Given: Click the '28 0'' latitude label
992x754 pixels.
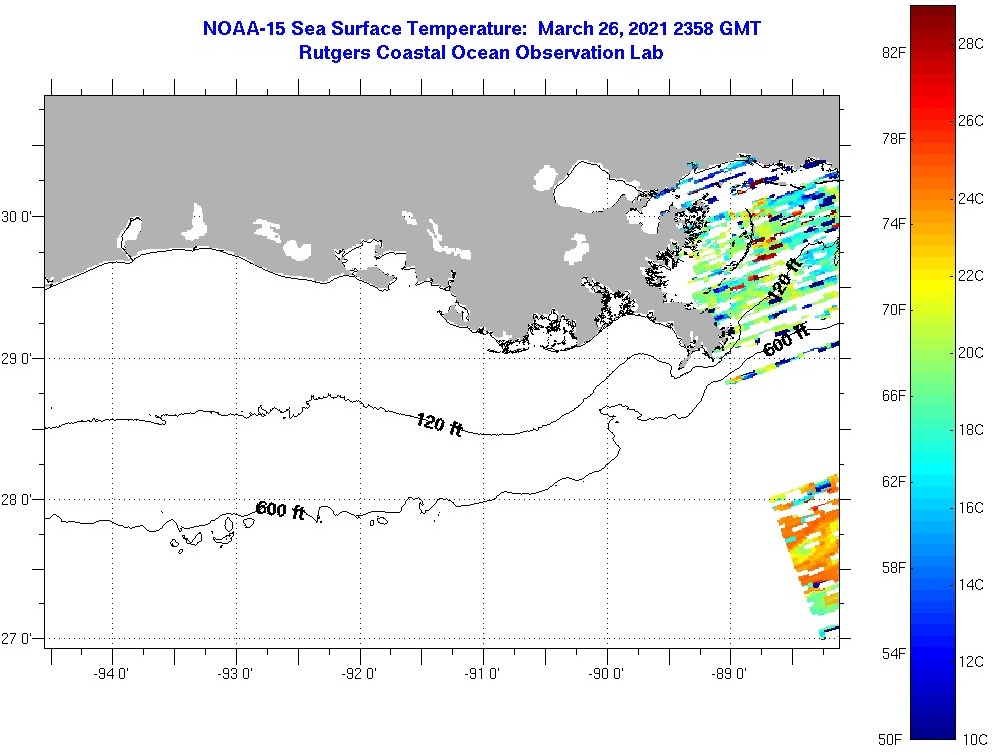Looking at the screenshot, I should tap(14, 500).
